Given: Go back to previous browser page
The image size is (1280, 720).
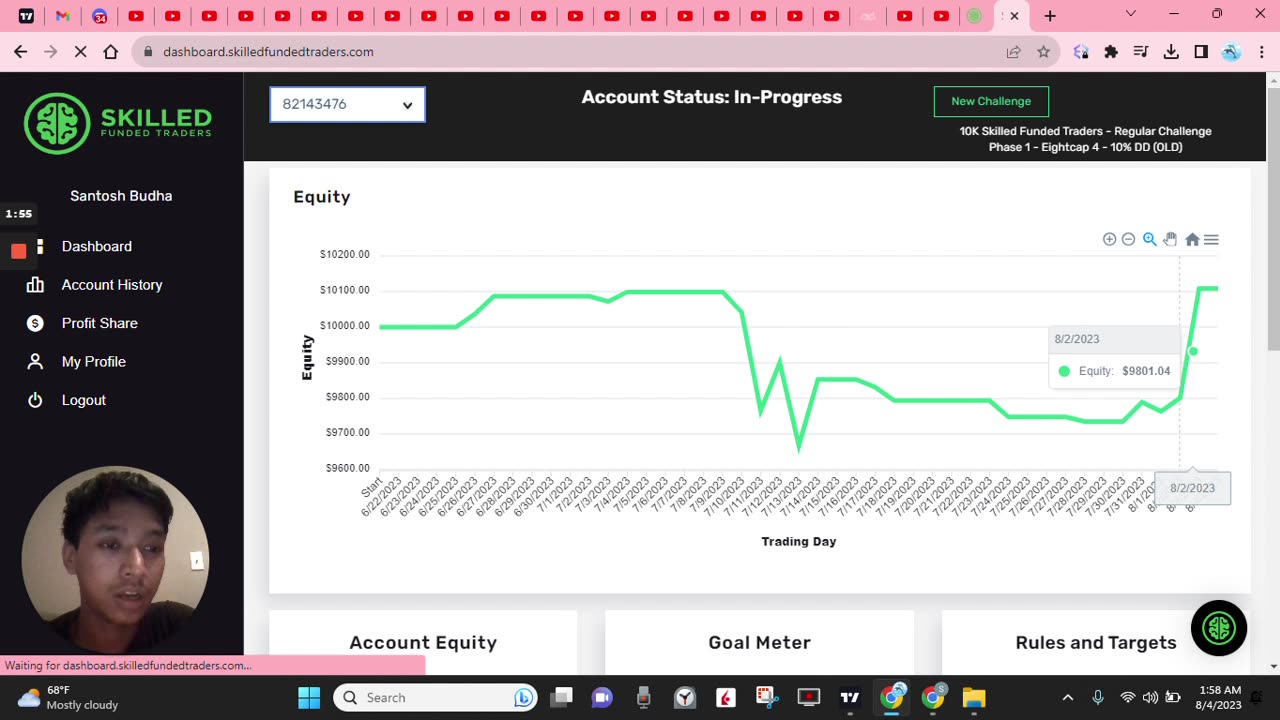Looking at the screenshot, I should click(21, 52).
